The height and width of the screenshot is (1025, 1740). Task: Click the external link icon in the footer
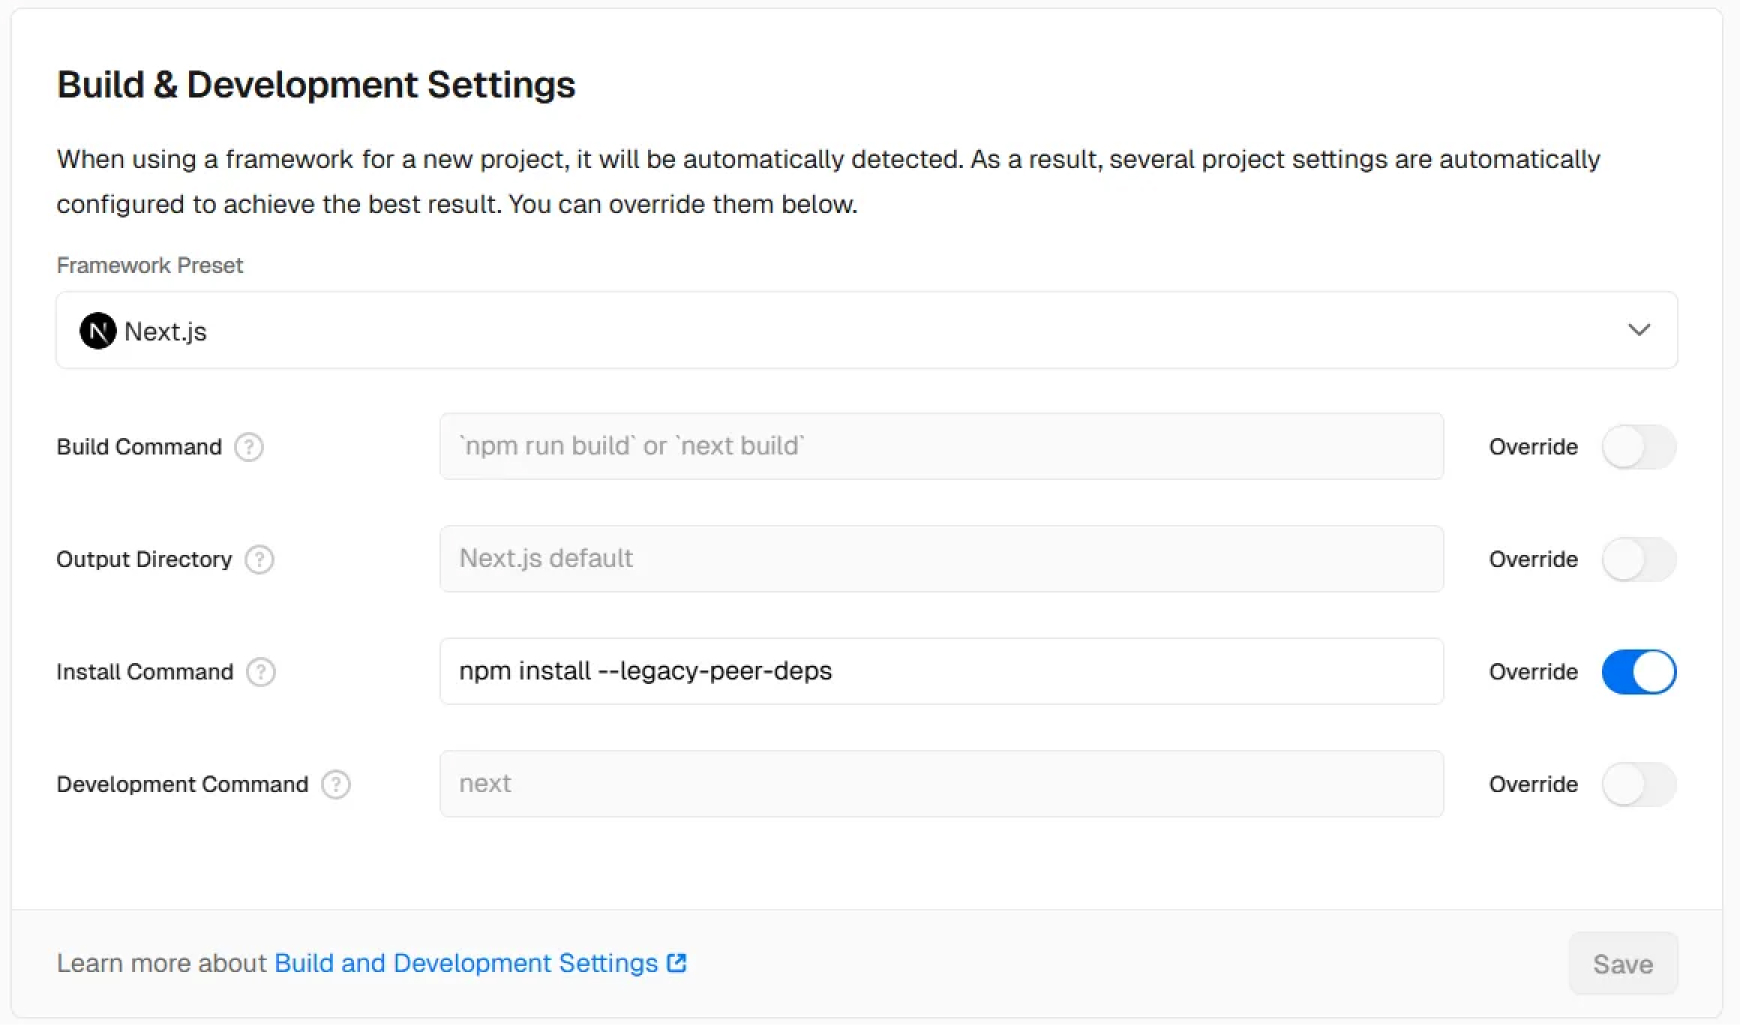point(677,963)
